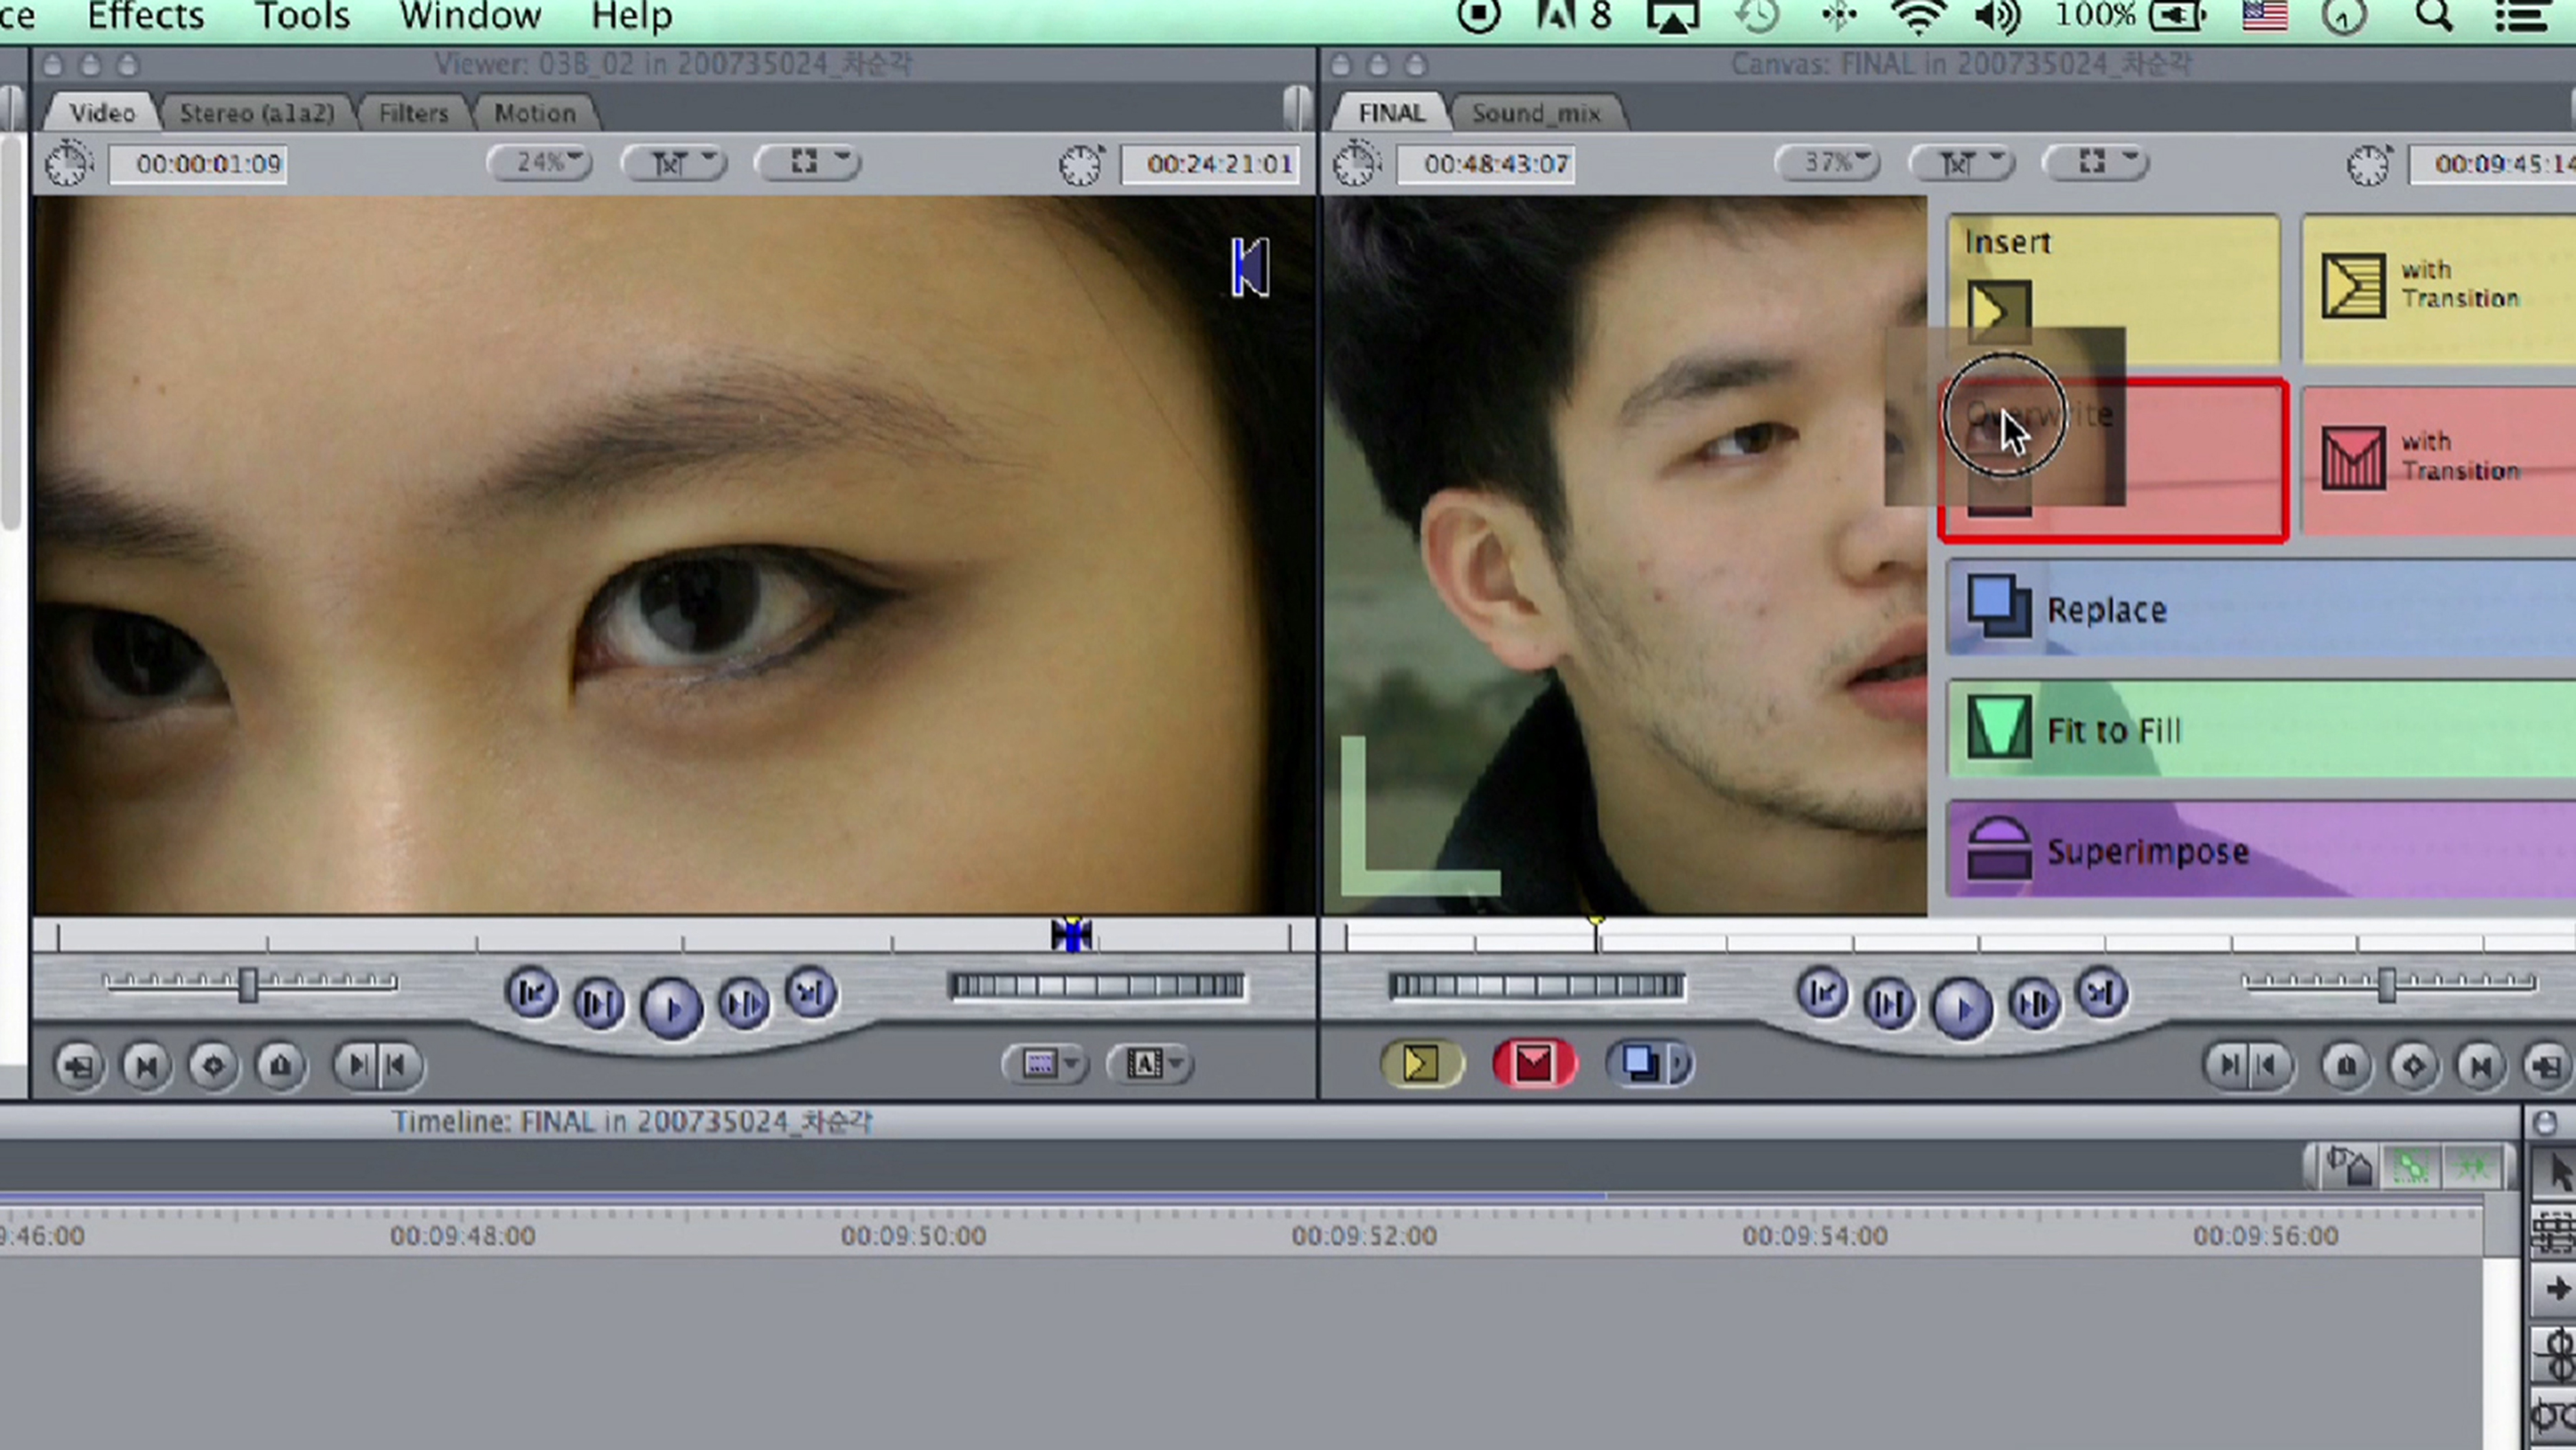The height and width of the screenshot is (1450, 2576).
Task: Go to previous edit in Canvas
Action: tap(1822, 994)
